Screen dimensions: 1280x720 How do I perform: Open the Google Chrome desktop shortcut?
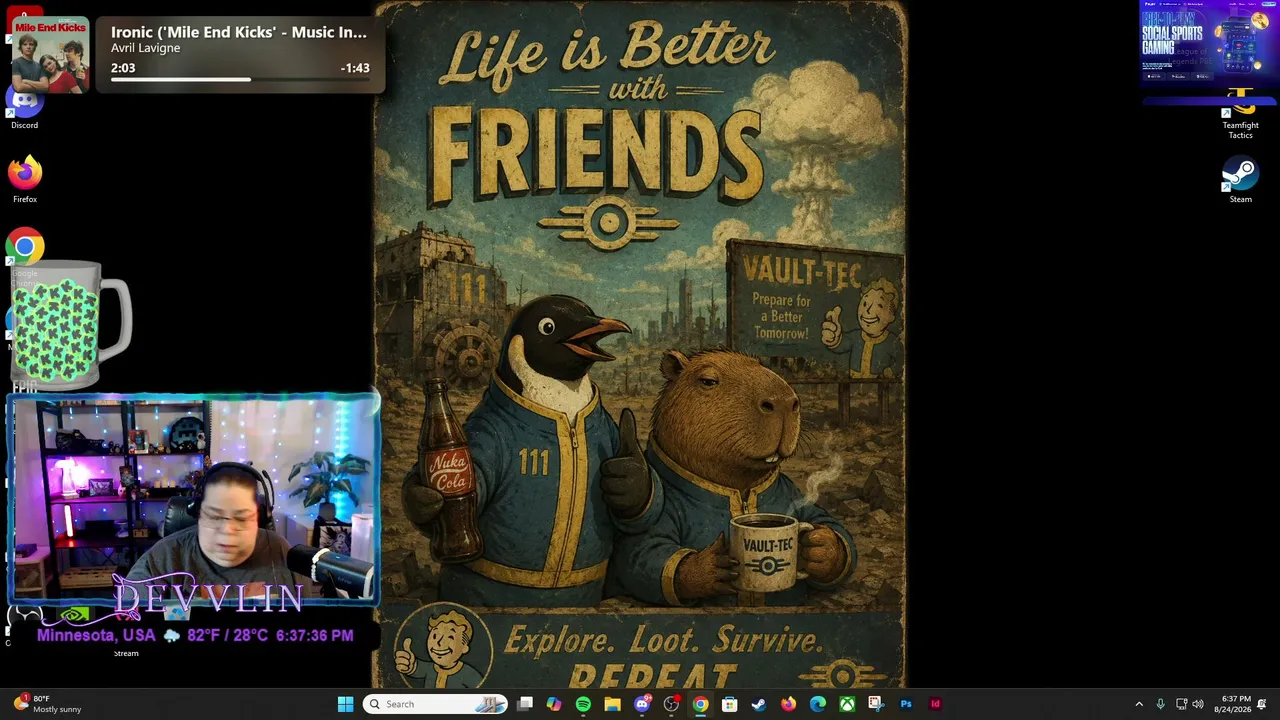[25, 251]
